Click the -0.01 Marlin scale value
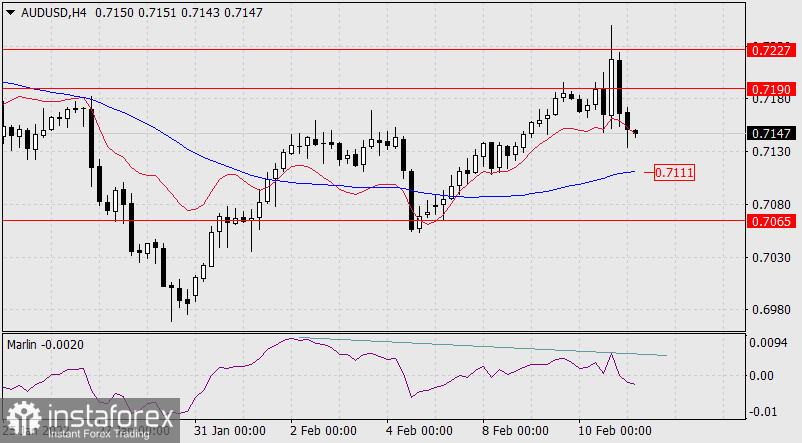 pos(765,412)
